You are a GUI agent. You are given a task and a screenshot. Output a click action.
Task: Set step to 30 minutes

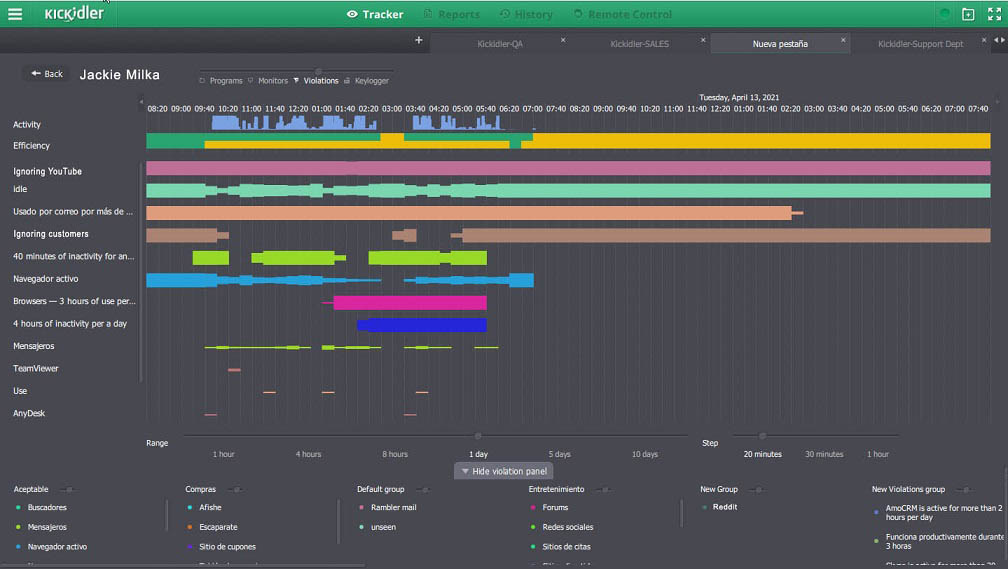pos(824,454)
